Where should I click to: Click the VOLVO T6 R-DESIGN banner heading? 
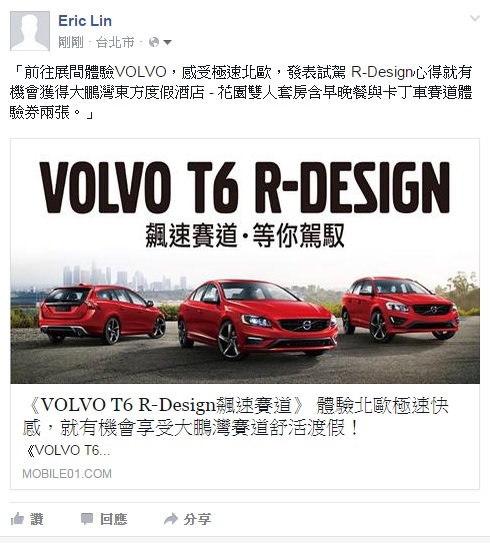245,187
